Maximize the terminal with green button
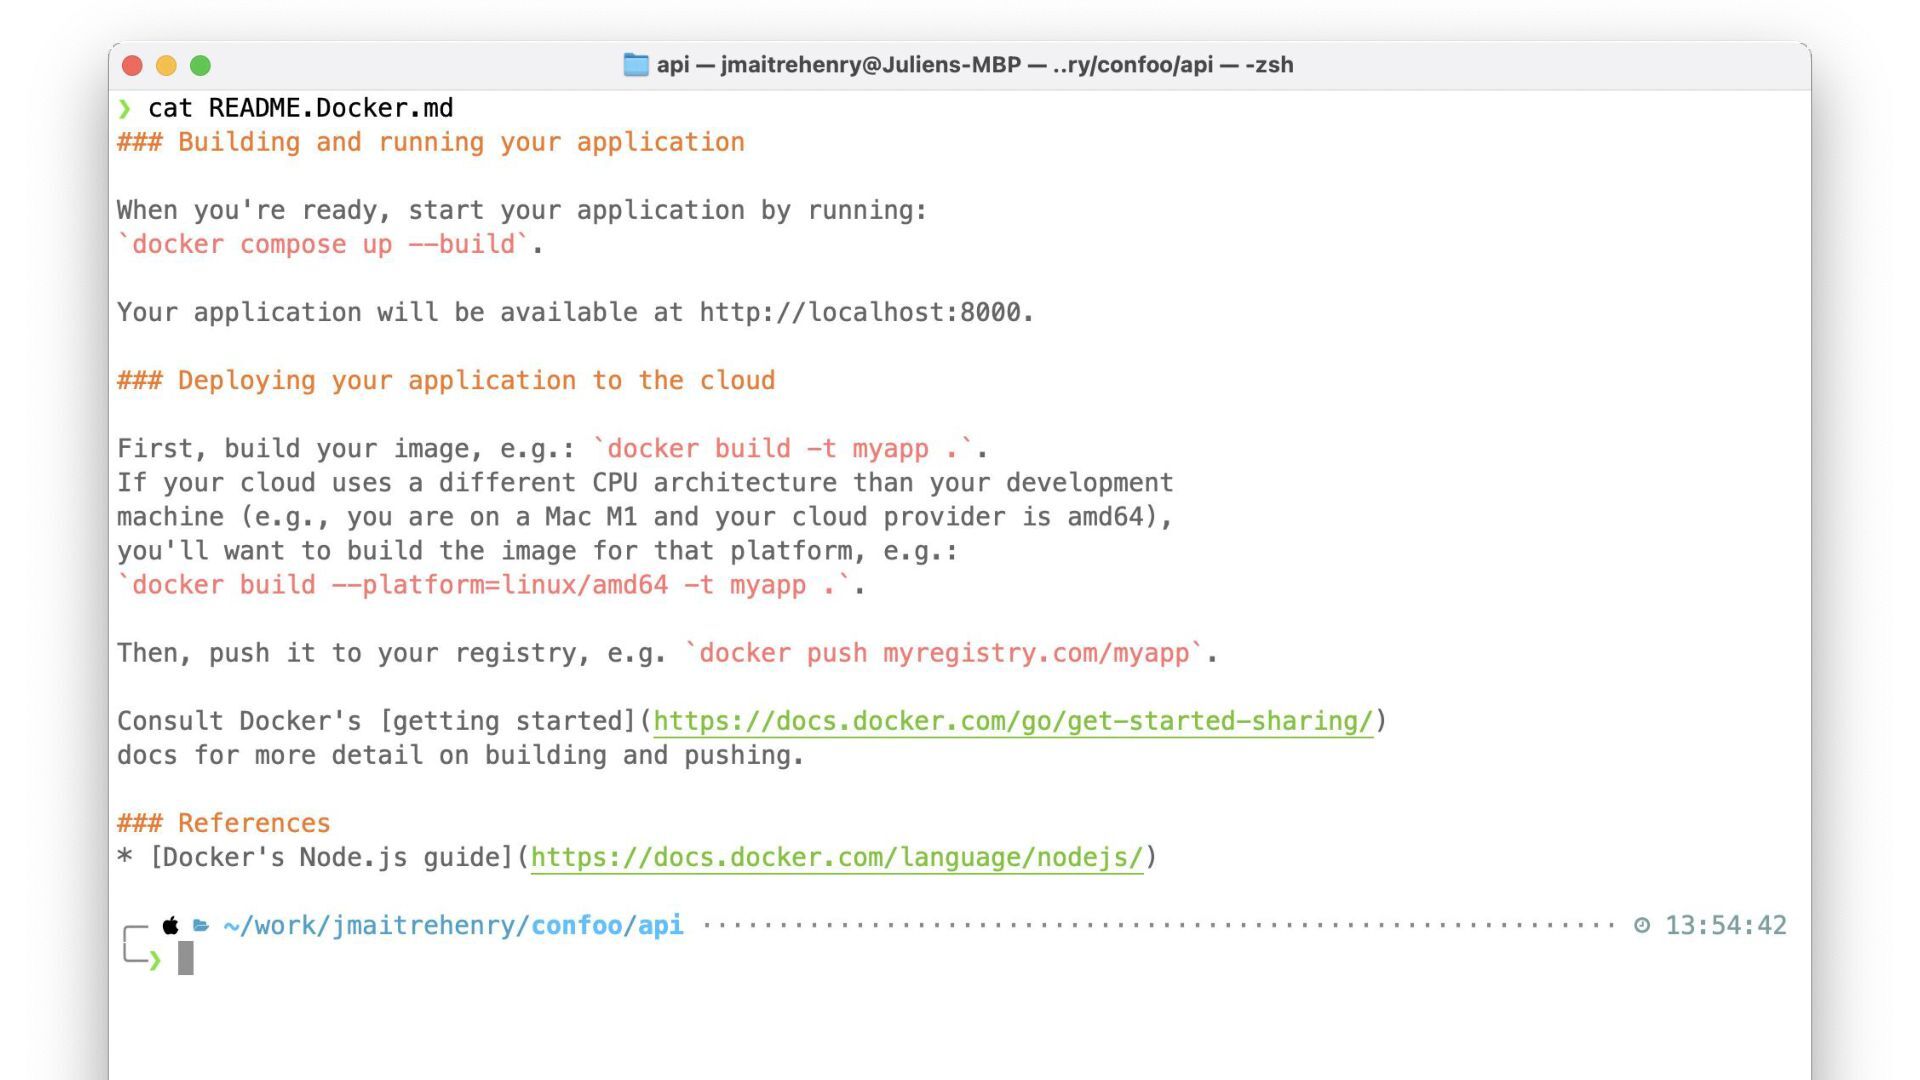 (200, 65)
